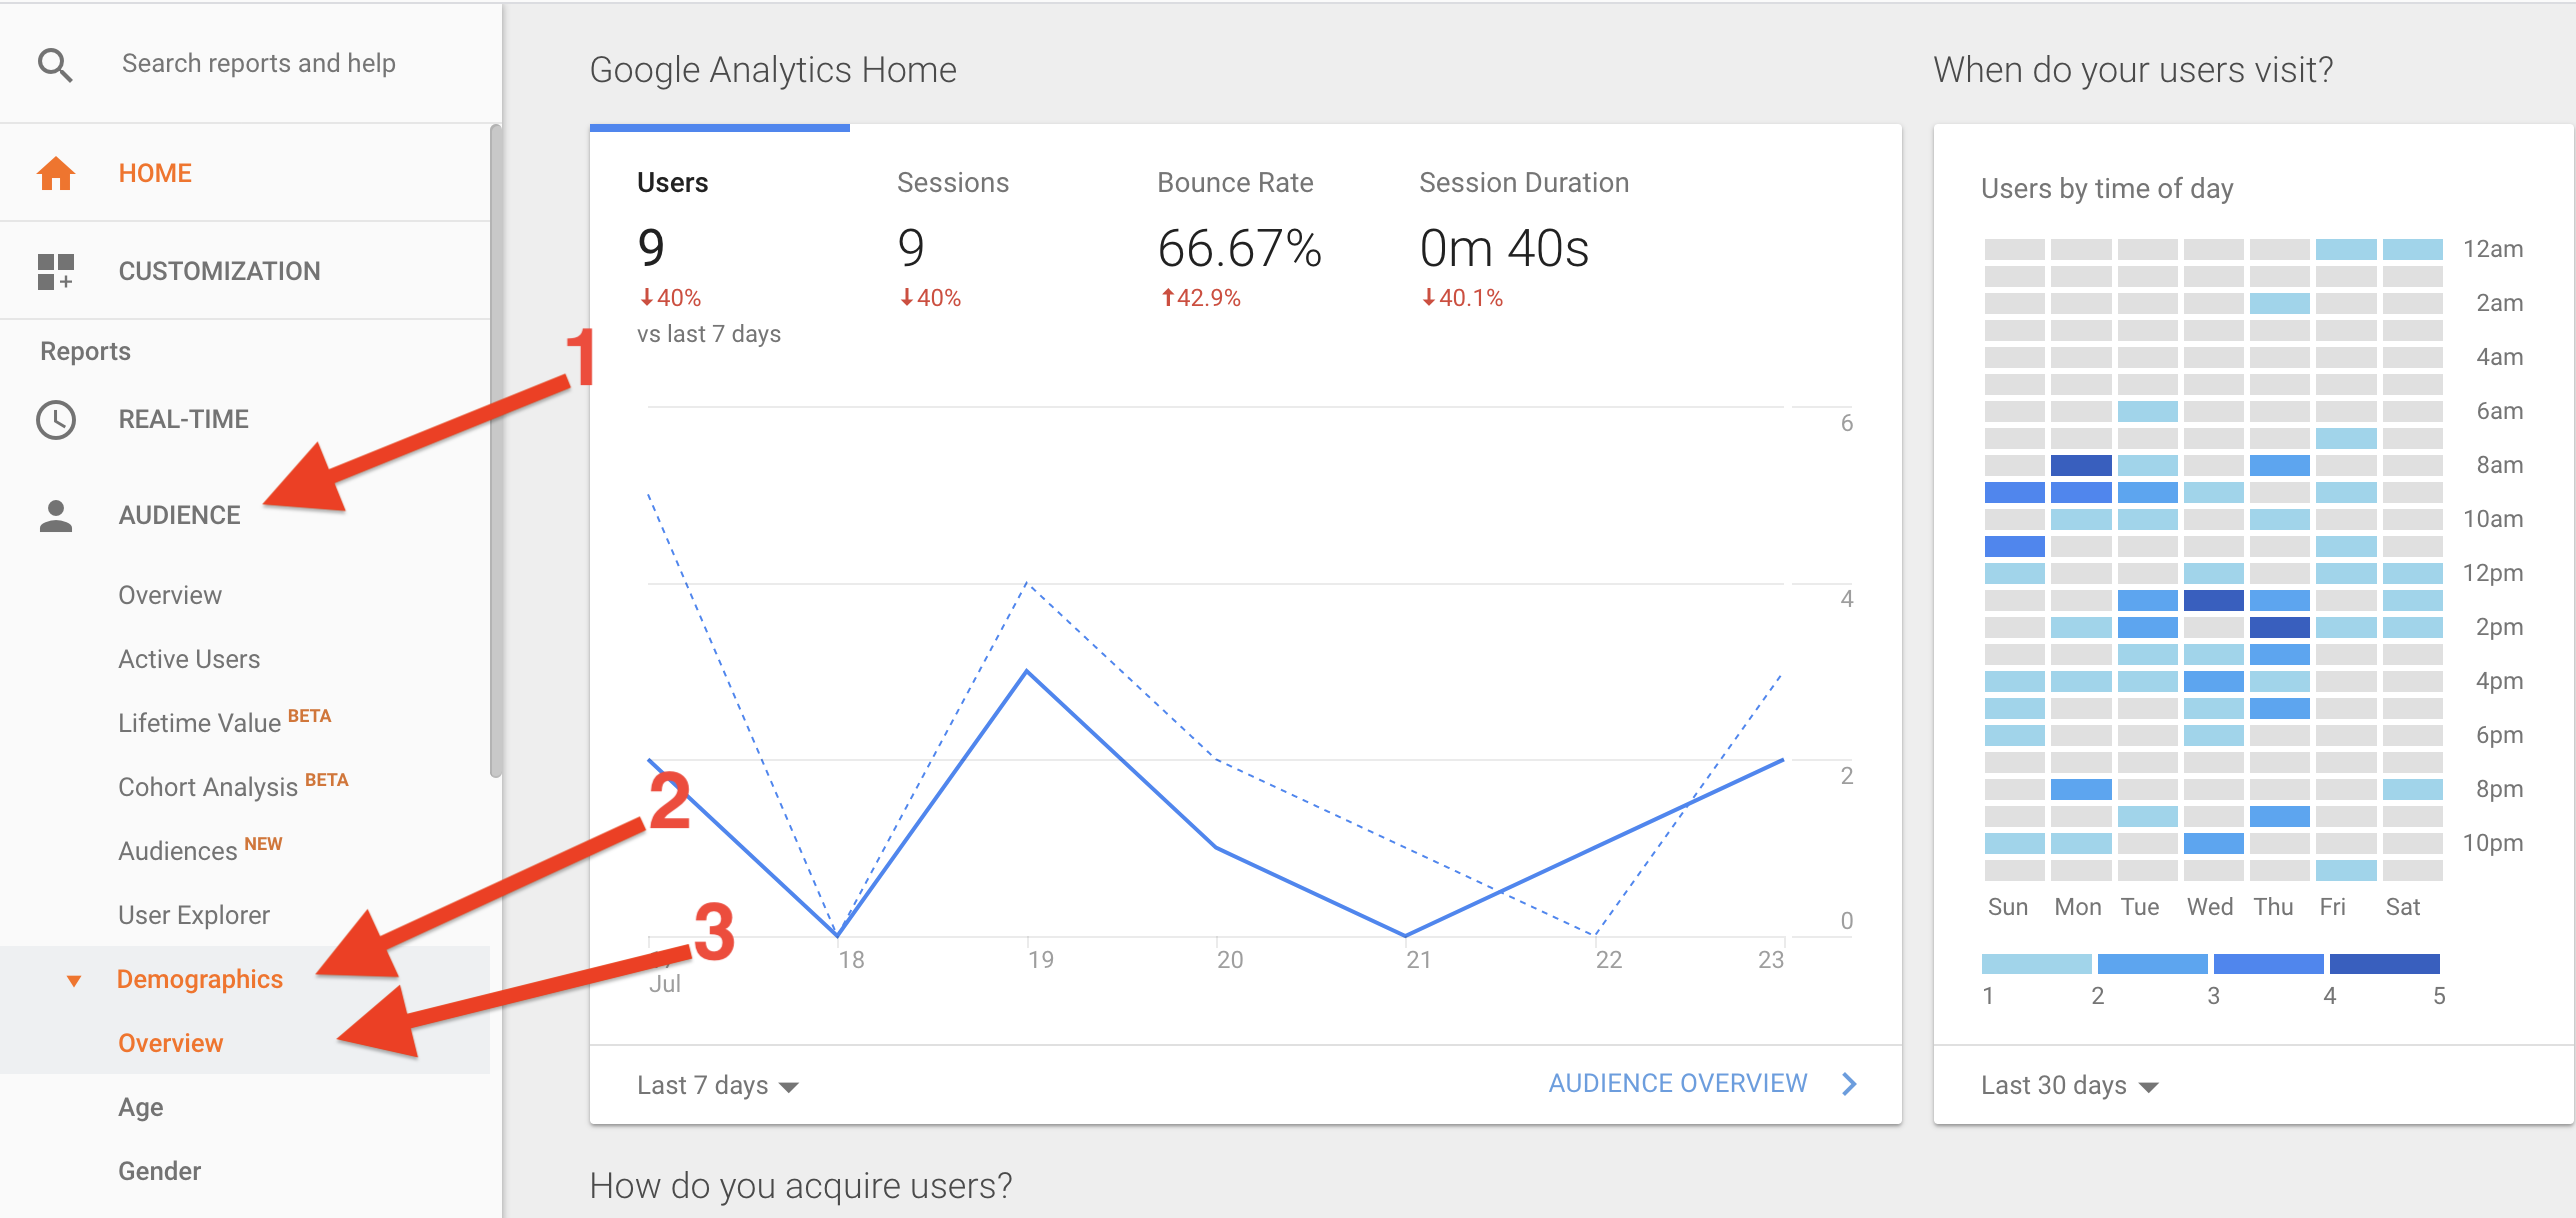Screen dimensions: 2576x1218
Task: Switch to the Bounce Rate metric tab
Action: pos(1235,182)
